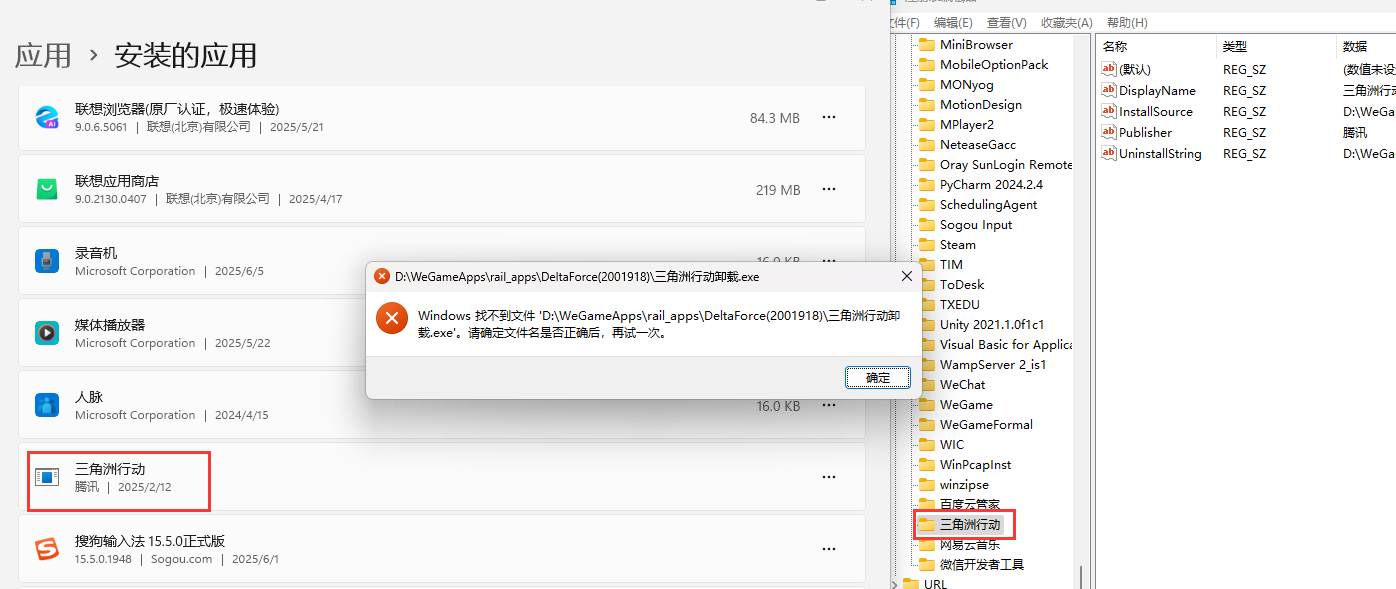Click the UninstallString string value icon
Image resolution: width=1396 pixels, height=589 pixels.
click(x=1109, y=153)
